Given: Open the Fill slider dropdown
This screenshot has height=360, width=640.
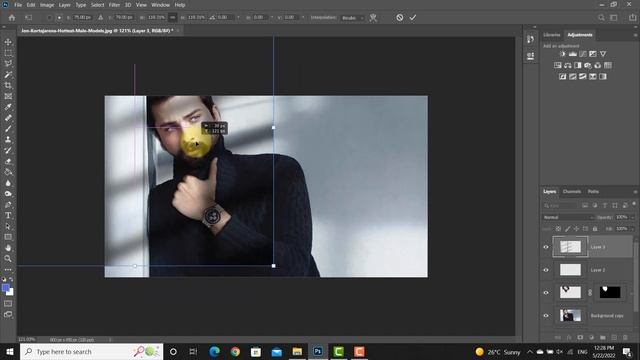Looking at the screenshot, I should tap(632, 229).
